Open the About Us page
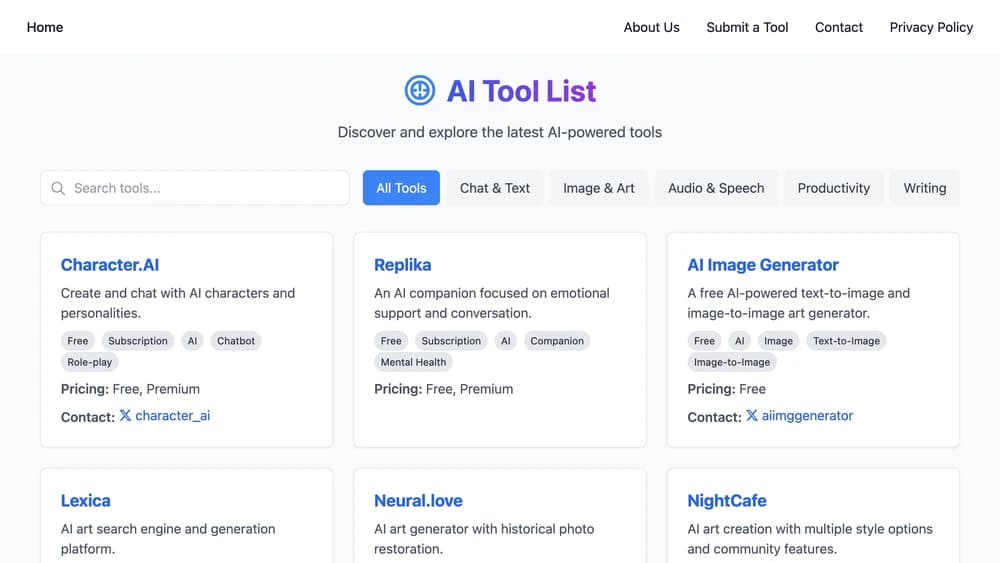This screenshot has height=563, width=1000. tap(651, 27)
